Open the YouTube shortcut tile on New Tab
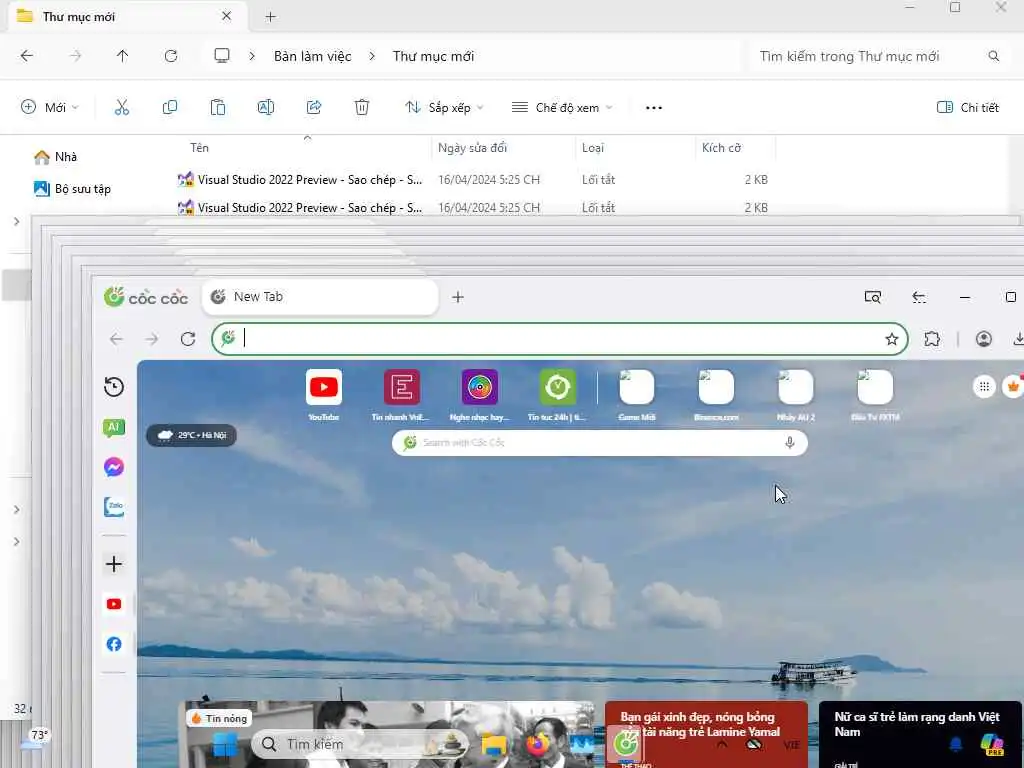 (324, 394)
